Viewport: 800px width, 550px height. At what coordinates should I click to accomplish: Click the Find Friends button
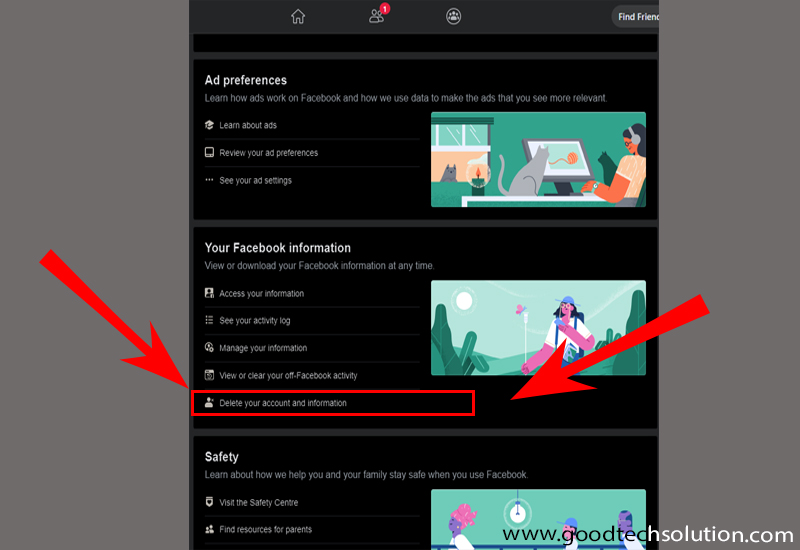[x=636, y=17]
